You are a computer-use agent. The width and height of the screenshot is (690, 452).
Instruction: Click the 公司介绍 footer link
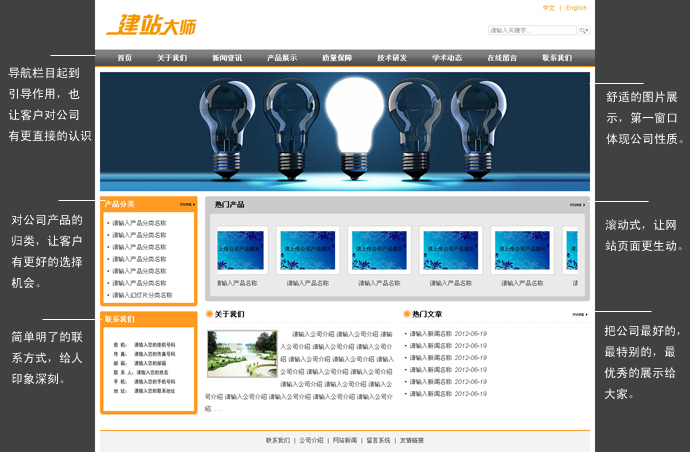(311, 440)
